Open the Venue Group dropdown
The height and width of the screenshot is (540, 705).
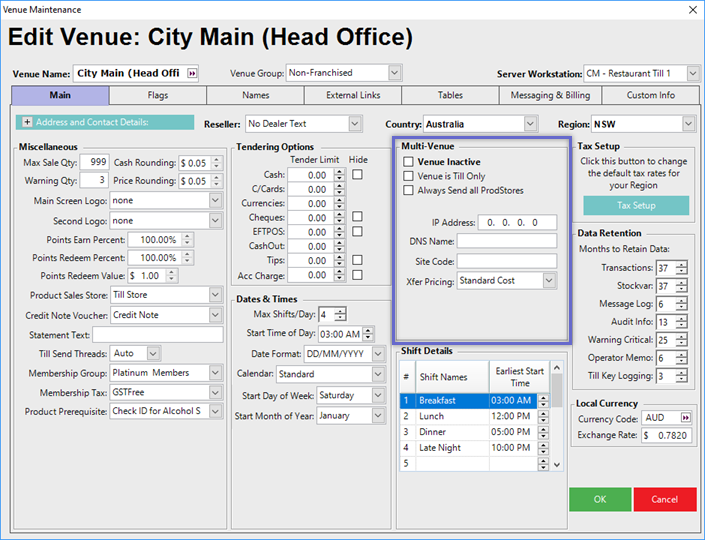(394, 73)
